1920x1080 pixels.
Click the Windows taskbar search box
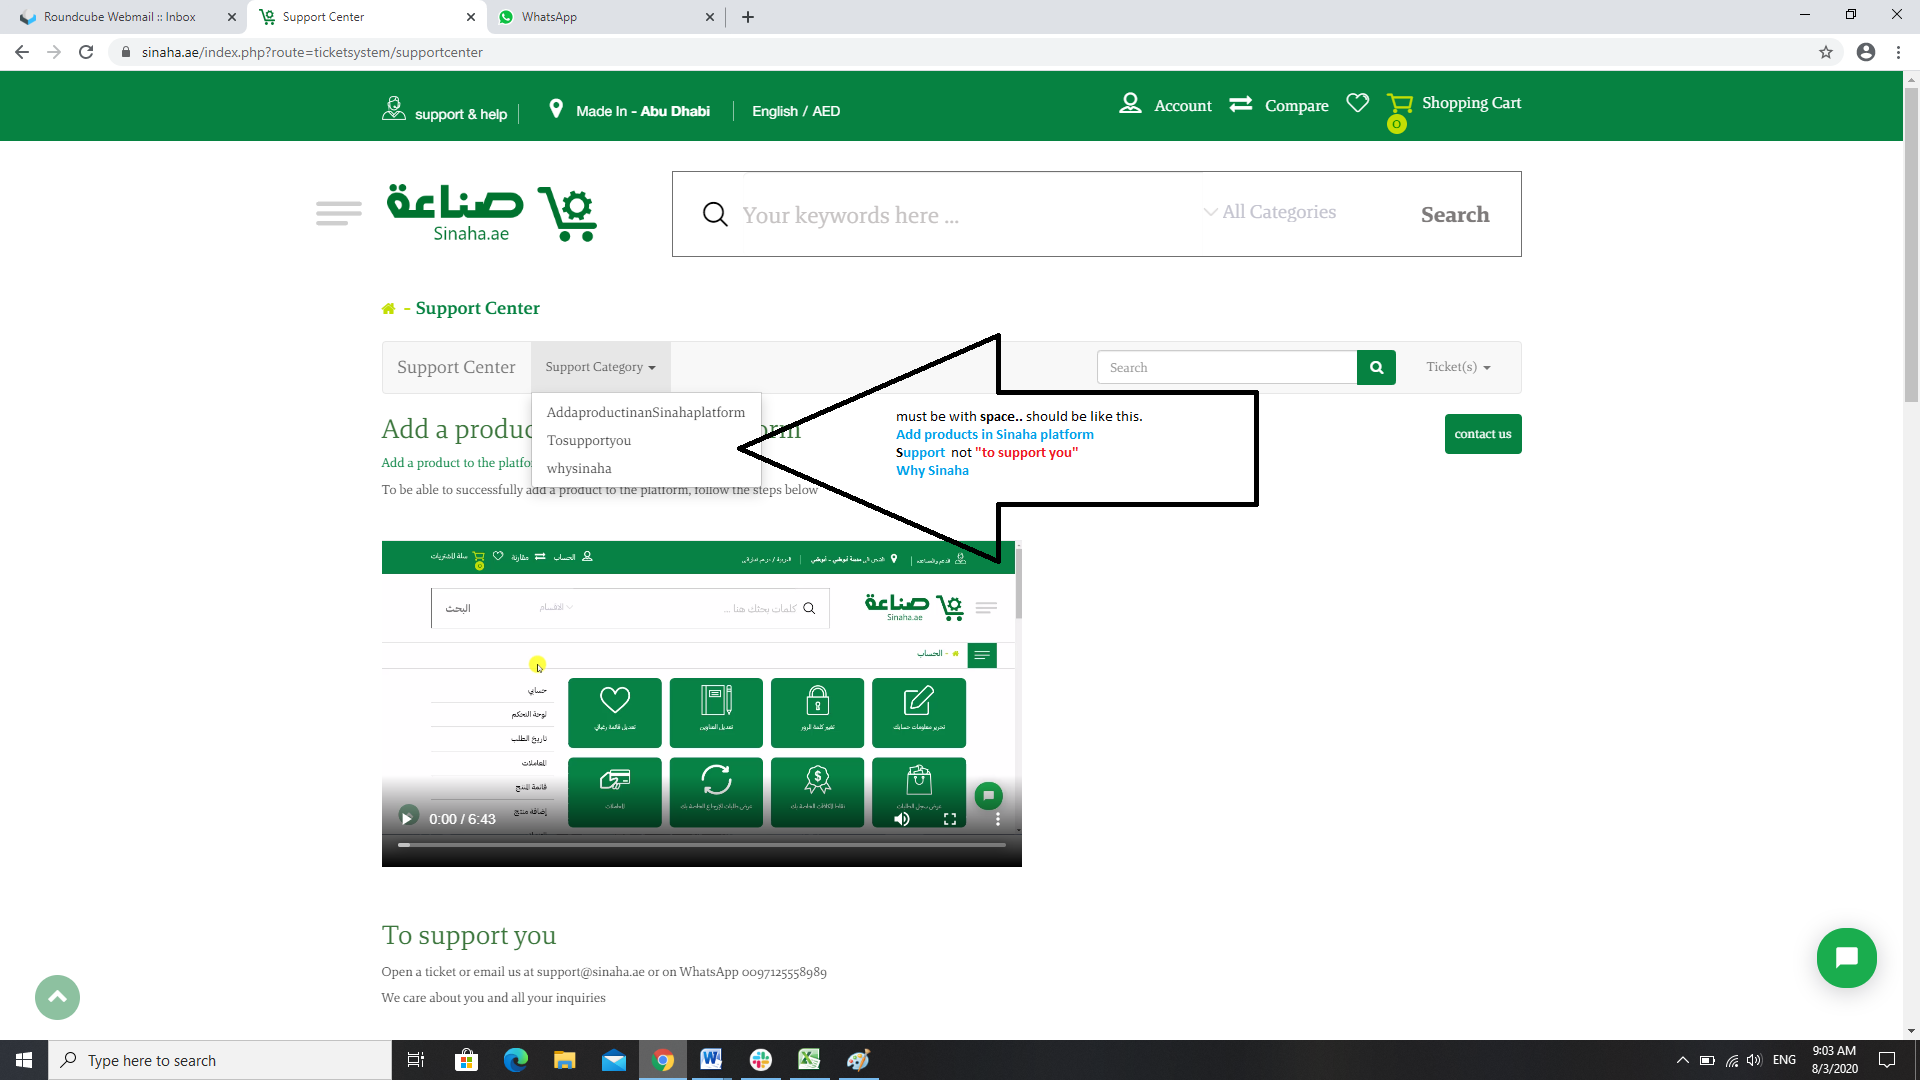tap(220, 1060)
